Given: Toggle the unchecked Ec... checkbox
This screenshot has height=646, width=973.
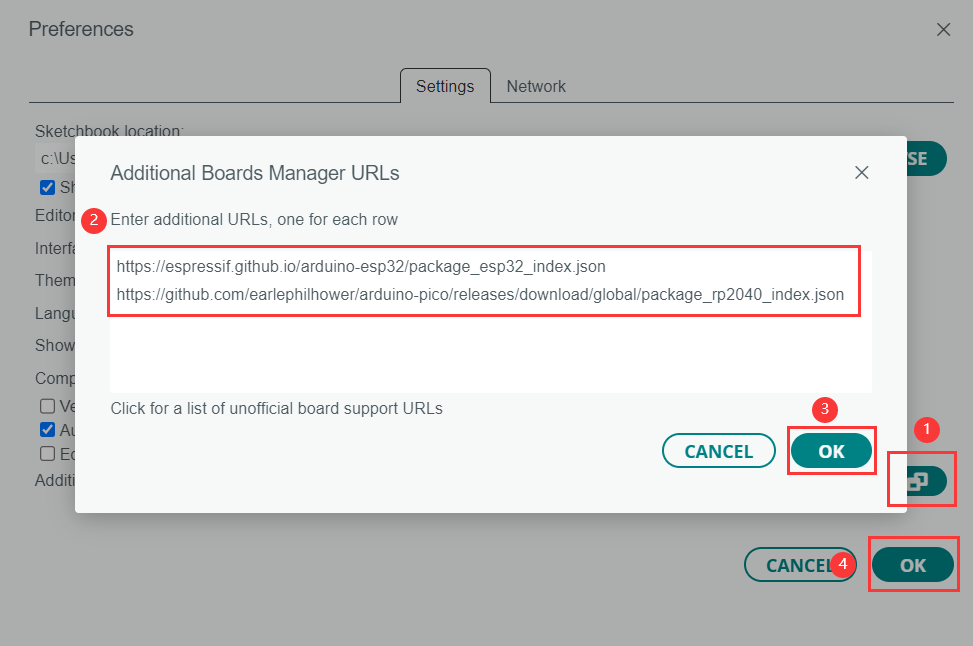Looking at the screenshot, I should click(x=47, y=454).
